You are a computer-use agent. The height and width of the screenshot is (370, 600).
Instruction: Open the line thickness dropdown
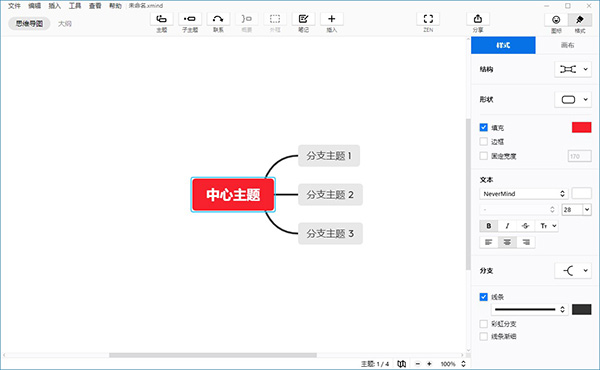point(530,310)
